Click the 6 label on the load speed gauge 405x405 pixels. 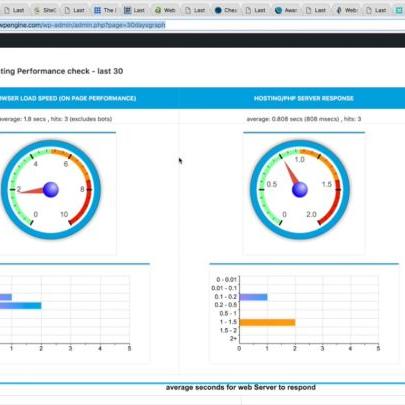[66, 164]
